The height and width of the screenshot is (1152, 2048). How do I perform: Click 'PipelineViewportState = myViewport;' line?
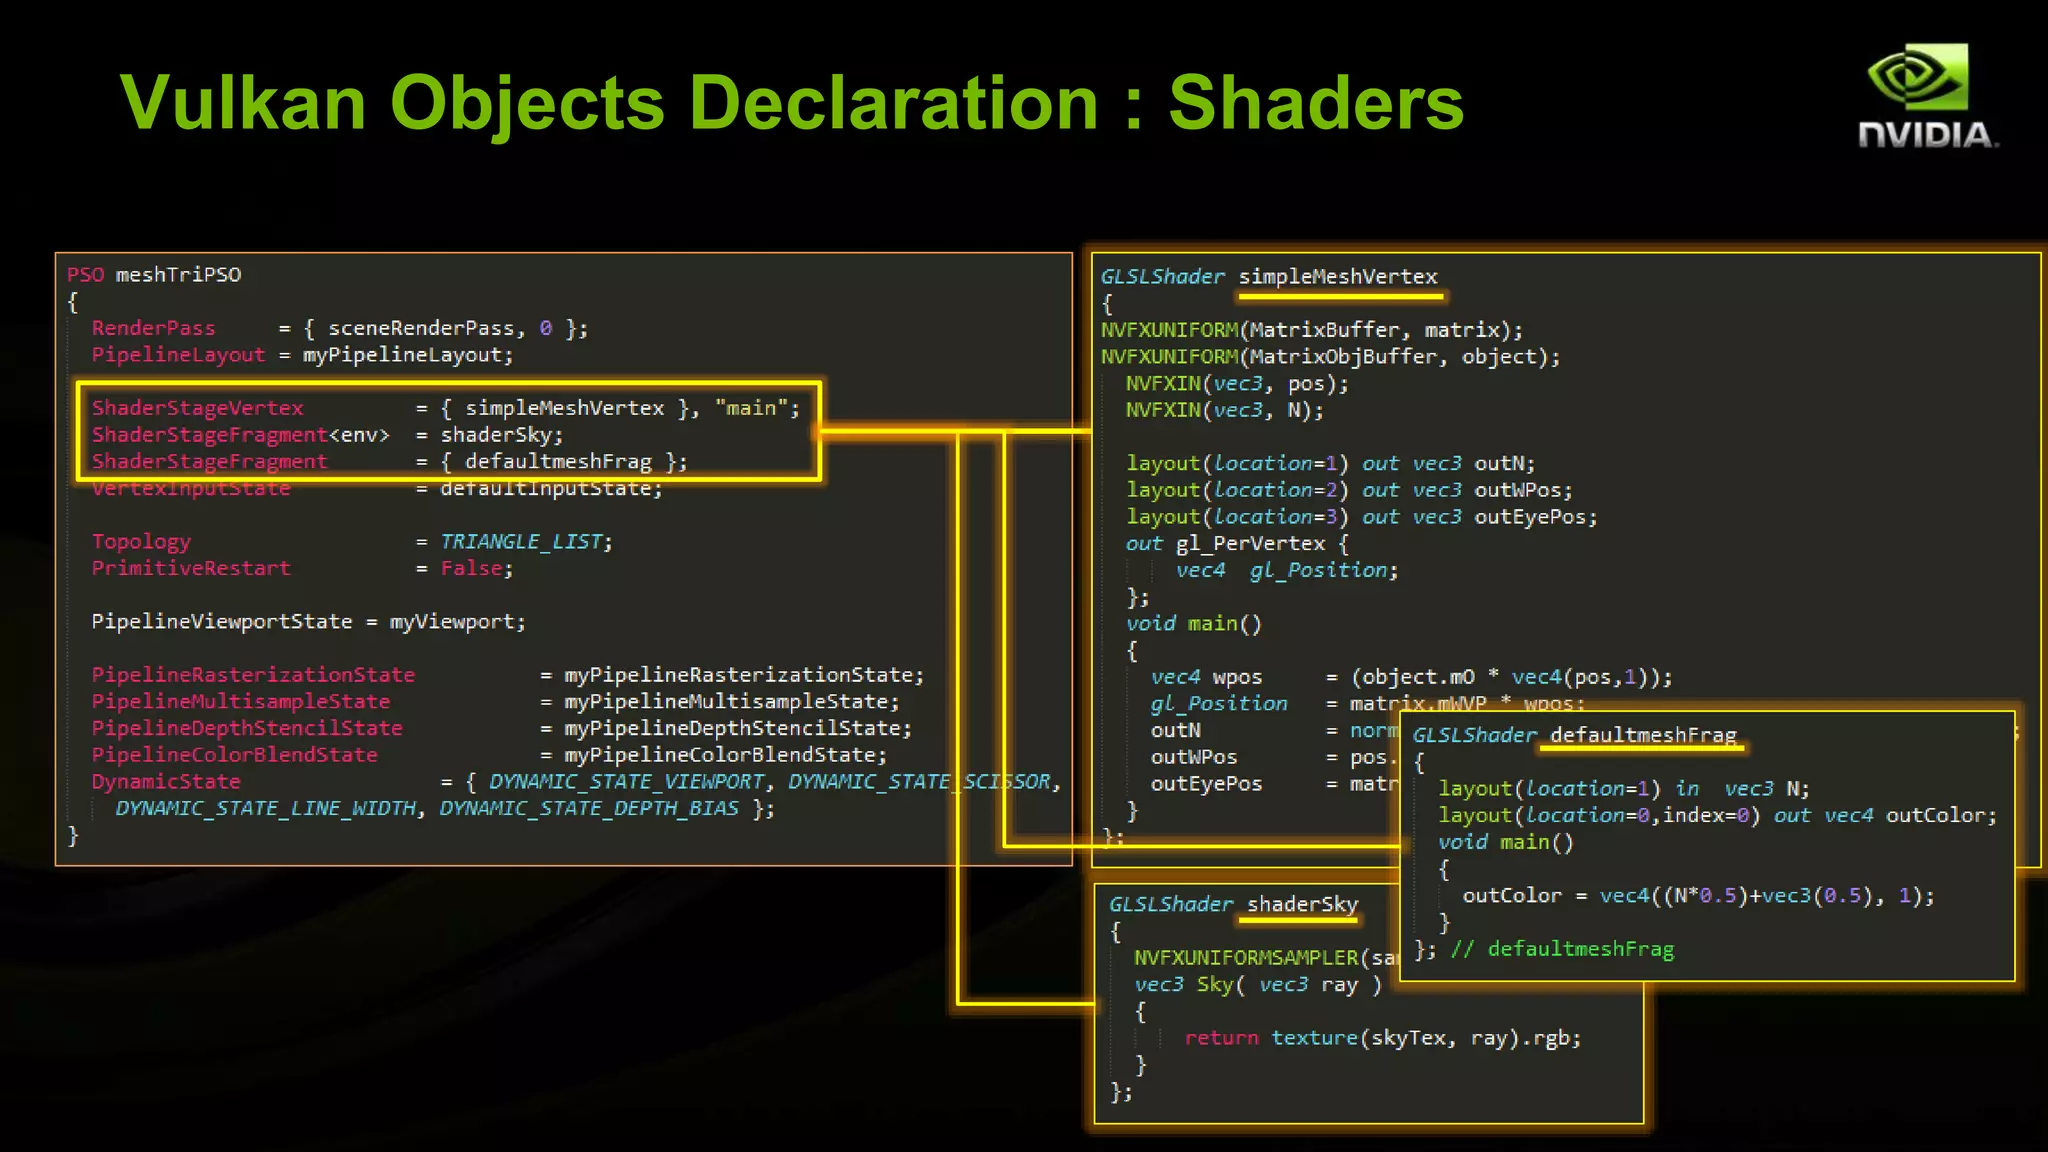pos(308,621)
